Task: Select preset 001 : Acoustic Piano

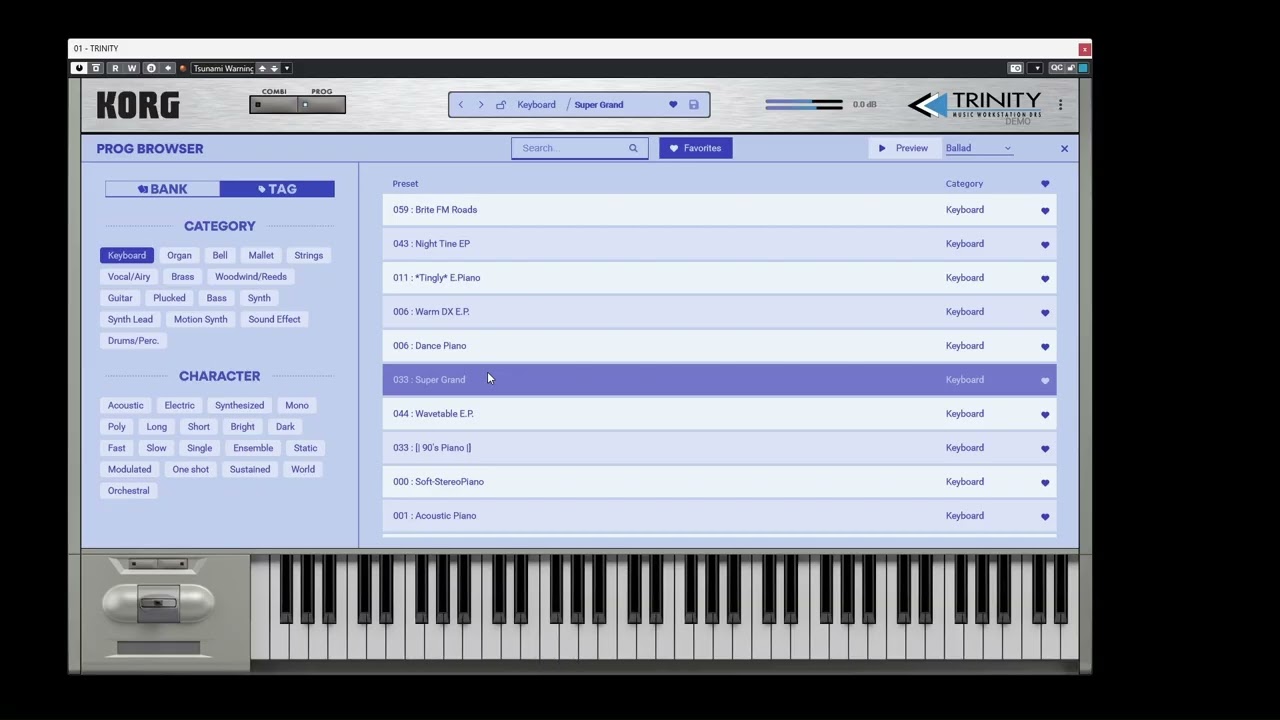Action: [719, 516]
